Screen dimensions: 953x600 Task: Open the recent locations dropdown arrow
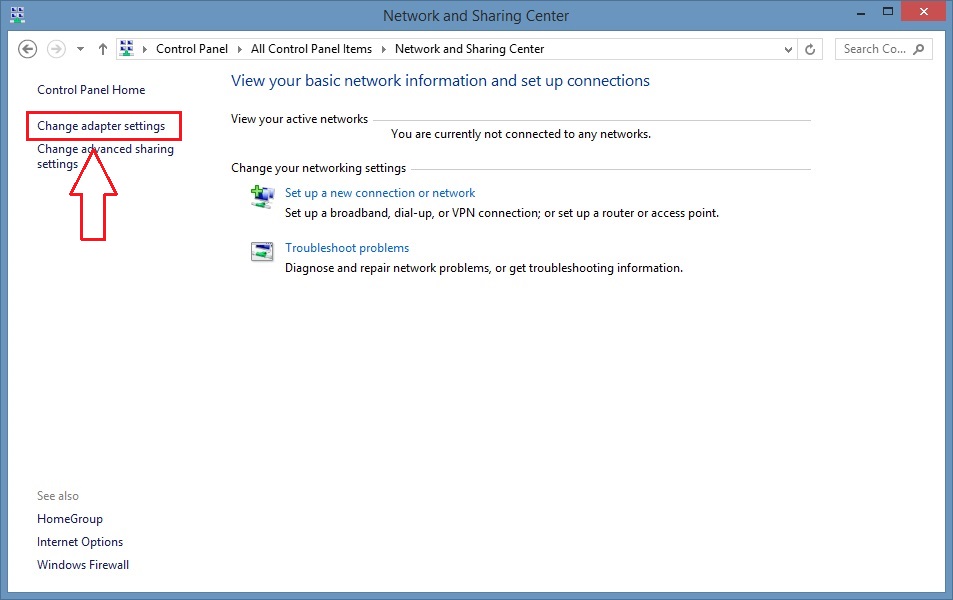coord(81,49)
